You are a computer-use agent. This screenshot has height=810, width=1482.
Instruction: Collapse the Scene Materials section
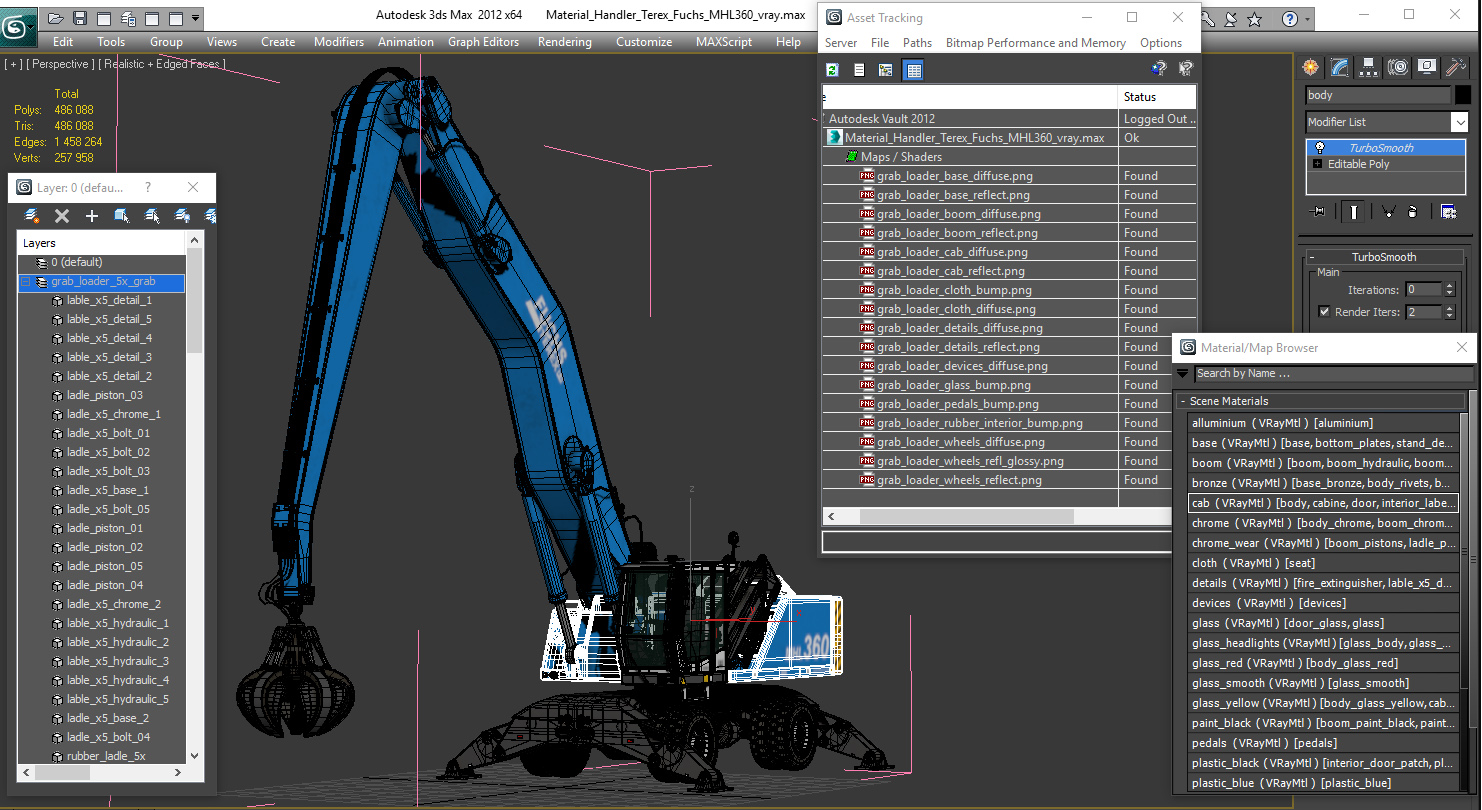(x=1184, y=401)
